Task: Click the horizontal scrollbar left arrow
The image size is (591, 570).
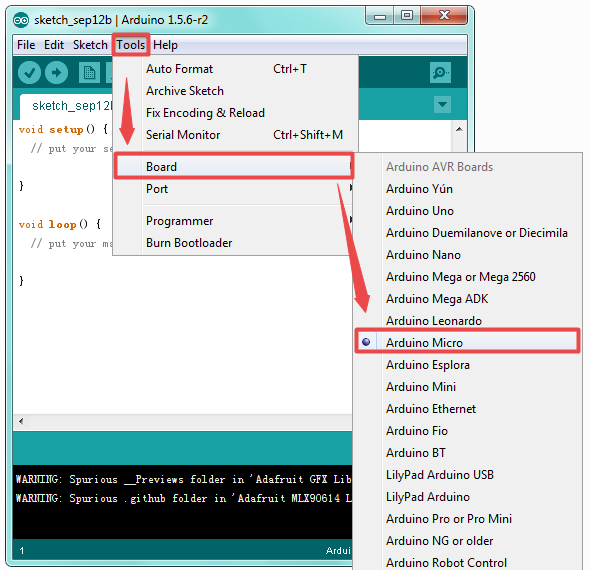Action: point(21,421)
